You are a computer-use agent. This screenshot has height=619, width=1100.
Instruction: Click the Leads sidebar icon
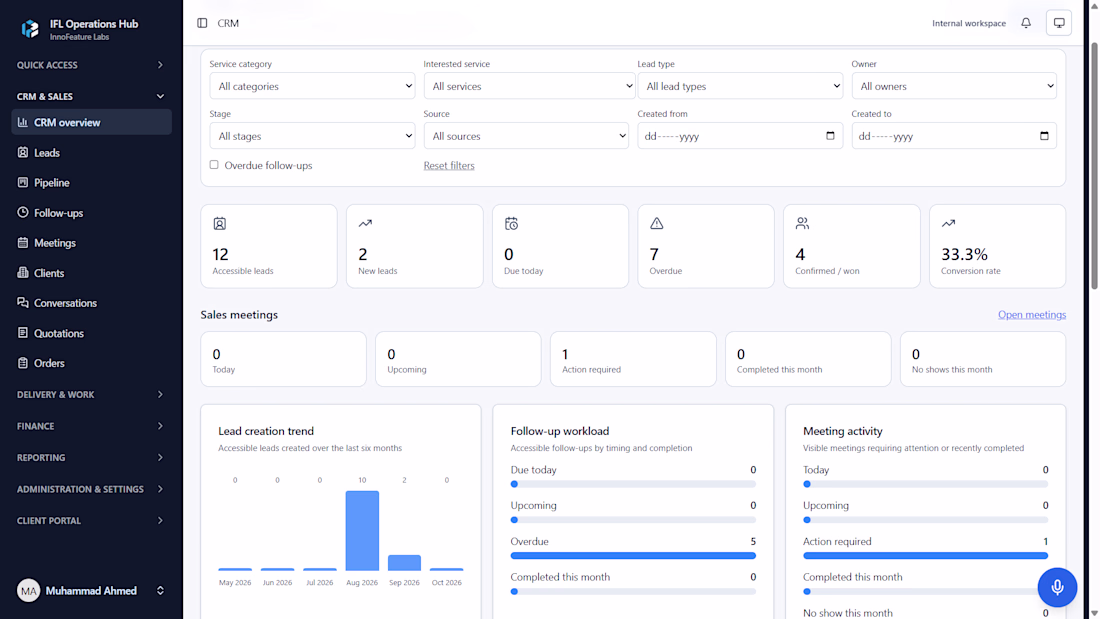coord(22,152)
